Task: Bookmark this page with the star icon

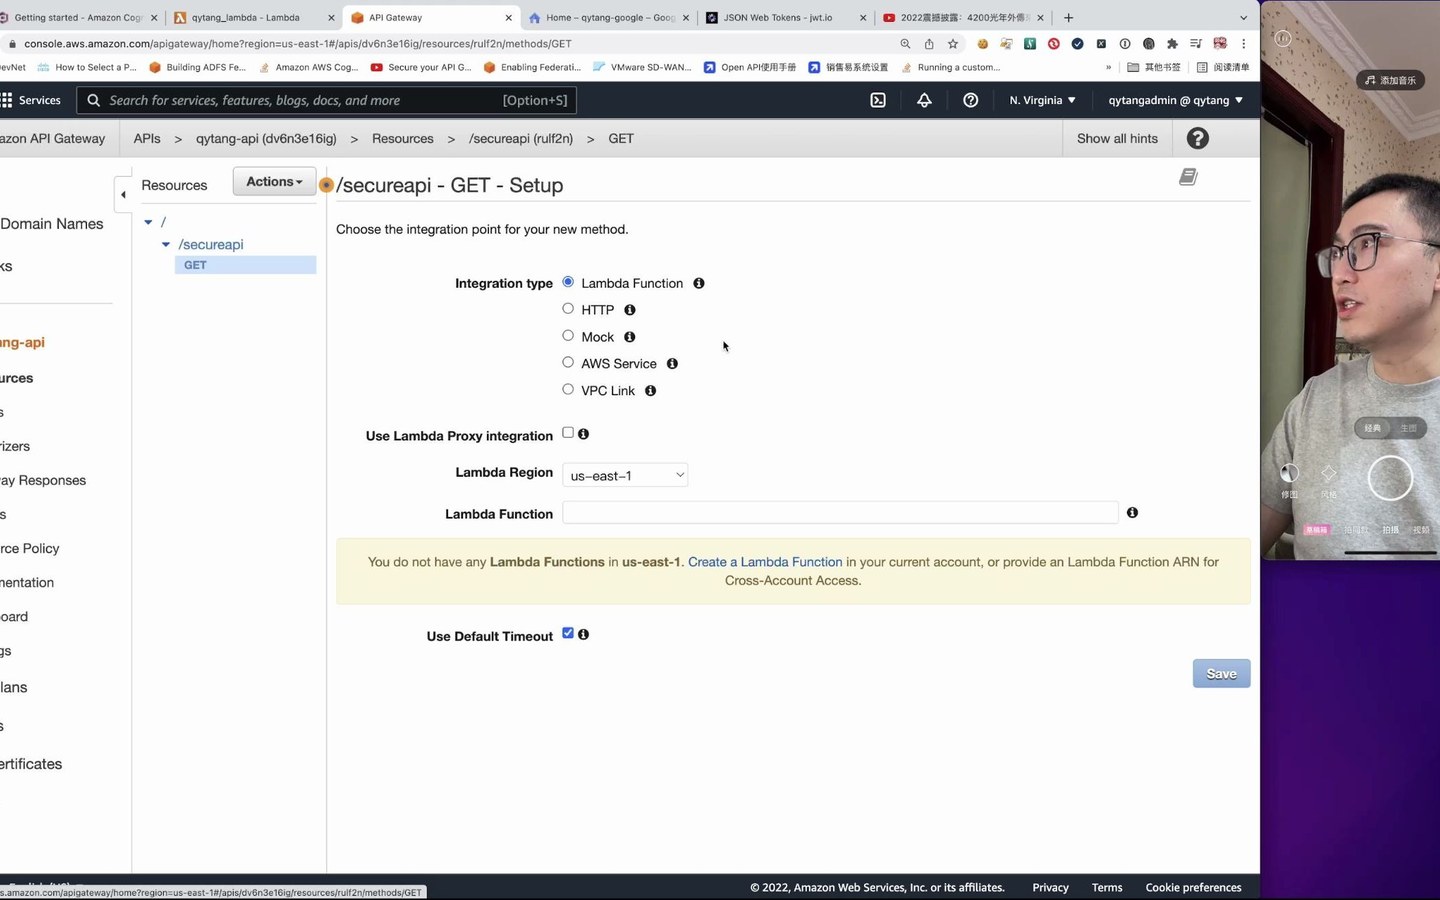Action: (953, 44)
